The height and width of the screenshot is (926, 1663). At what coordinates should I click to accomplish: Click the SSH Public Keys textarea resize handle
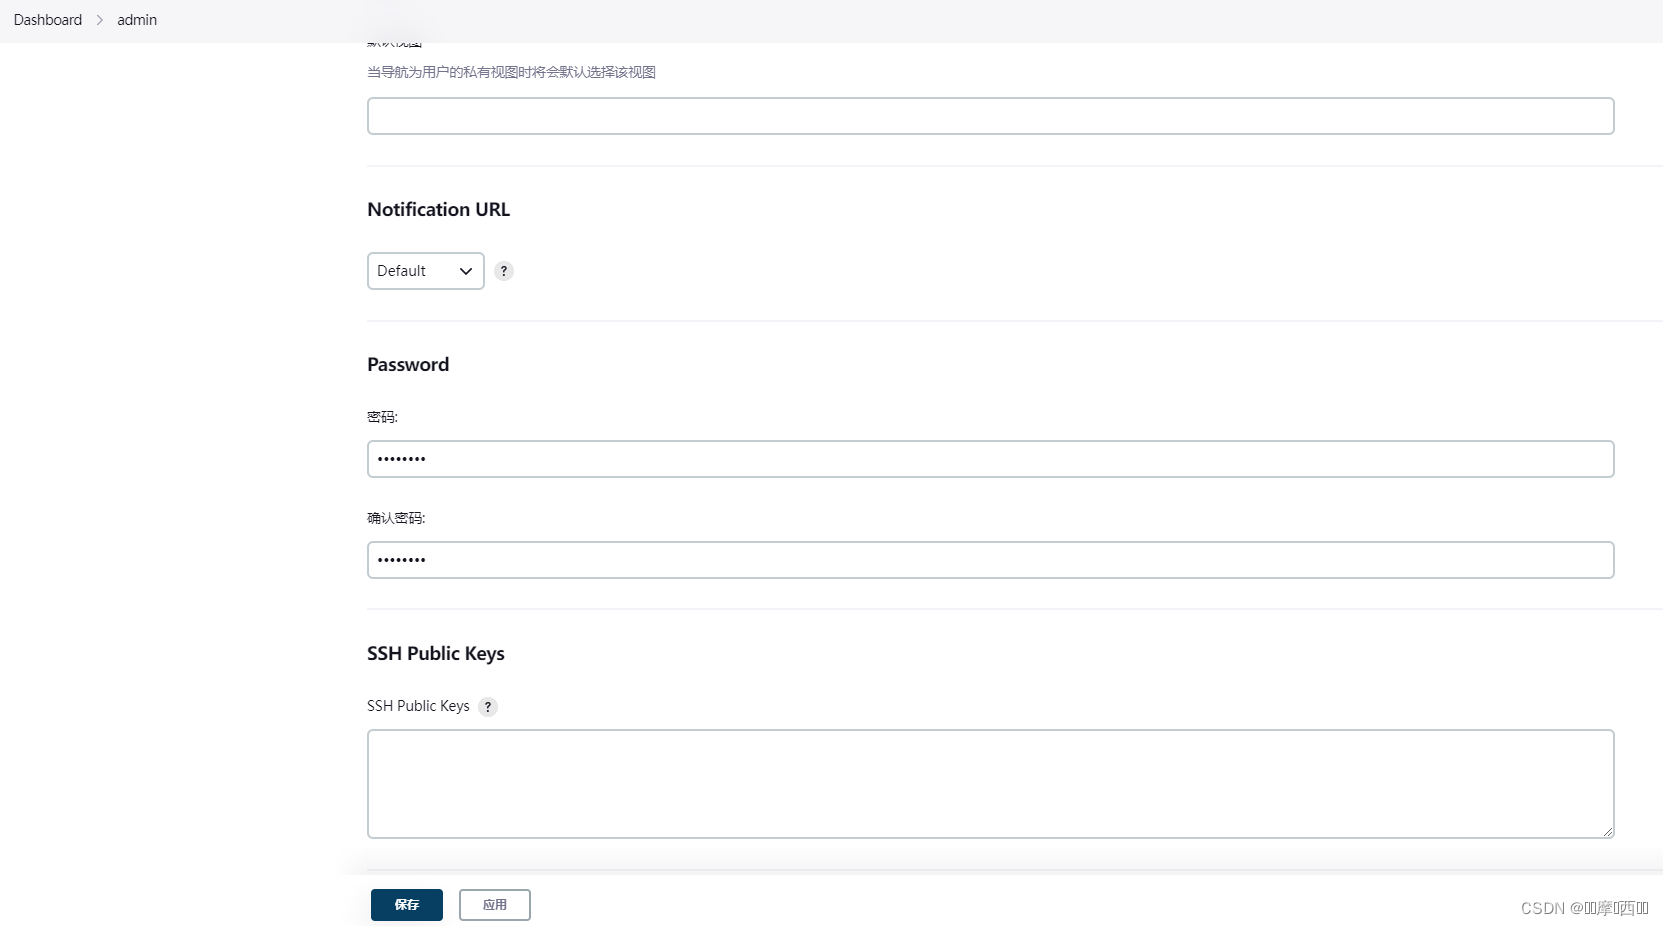coord(1608,832)
